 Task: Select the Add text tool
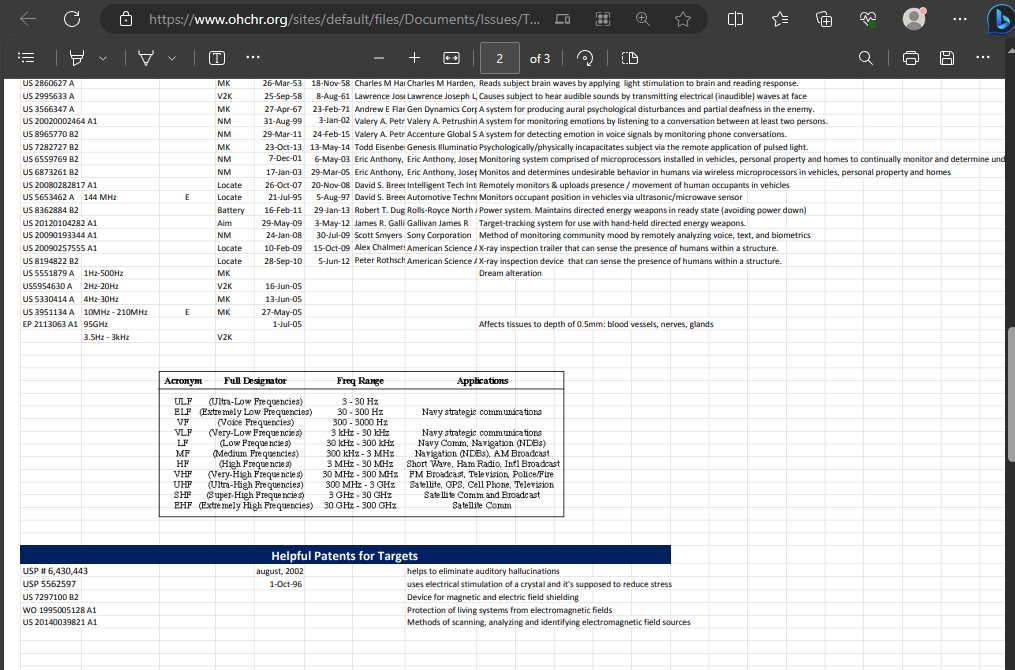tap(217, 58)
